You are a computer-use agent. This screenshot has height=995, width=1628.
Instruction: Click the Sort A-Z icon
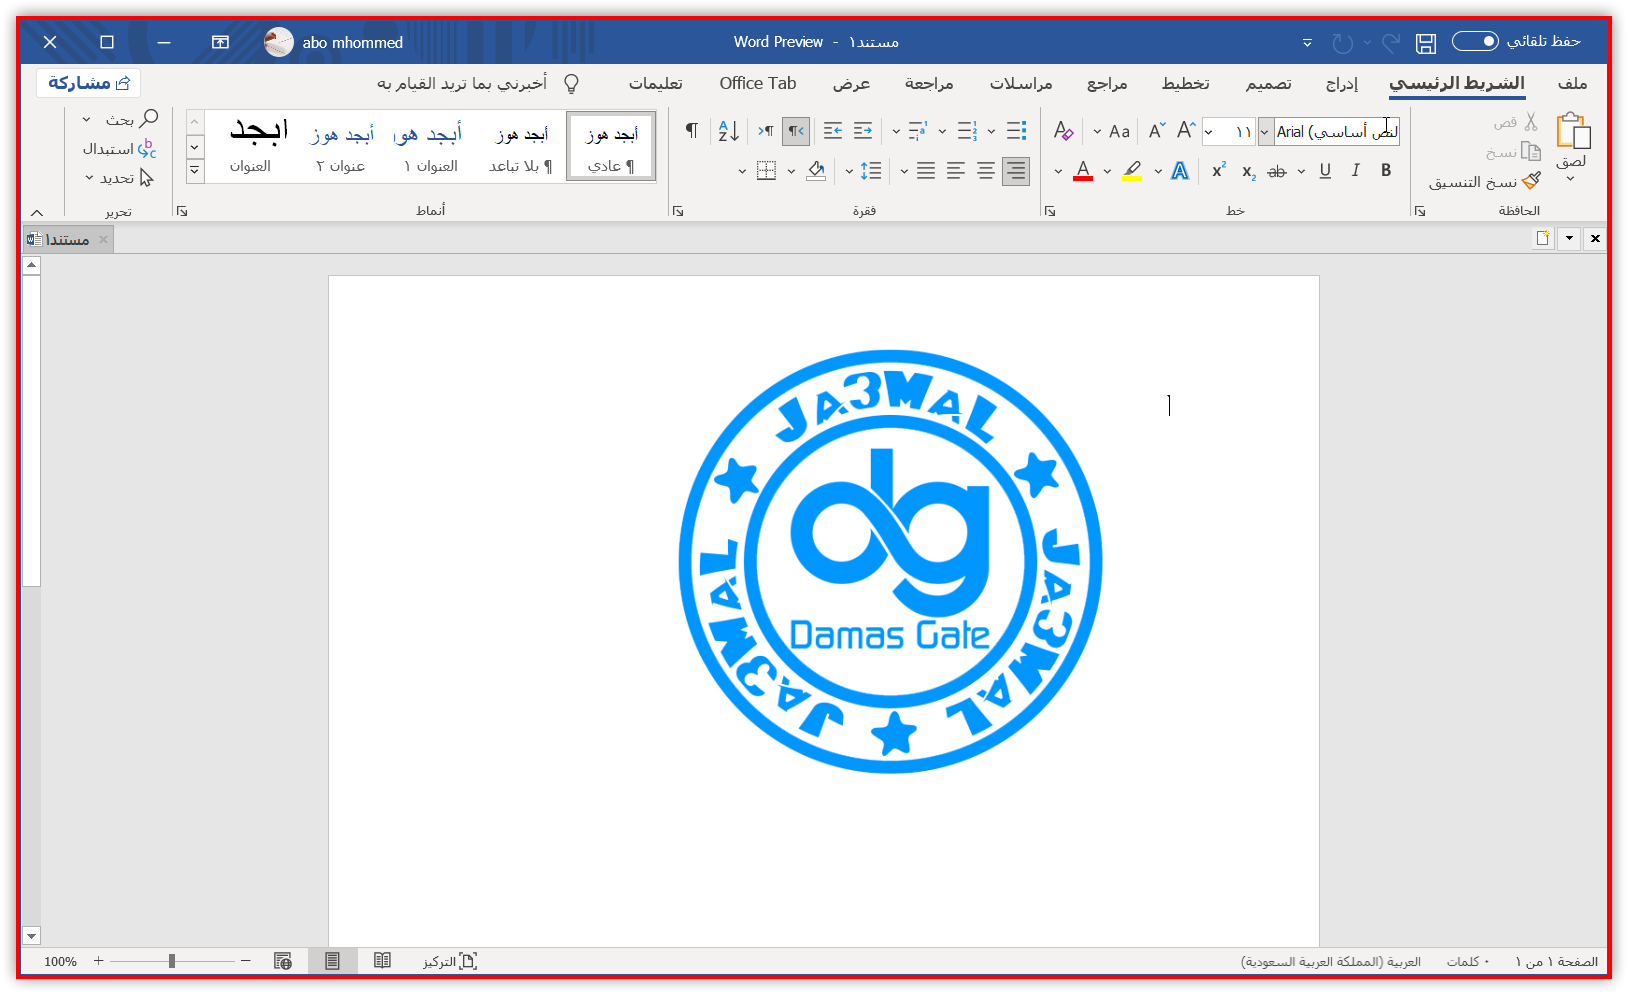click(729, 131)
